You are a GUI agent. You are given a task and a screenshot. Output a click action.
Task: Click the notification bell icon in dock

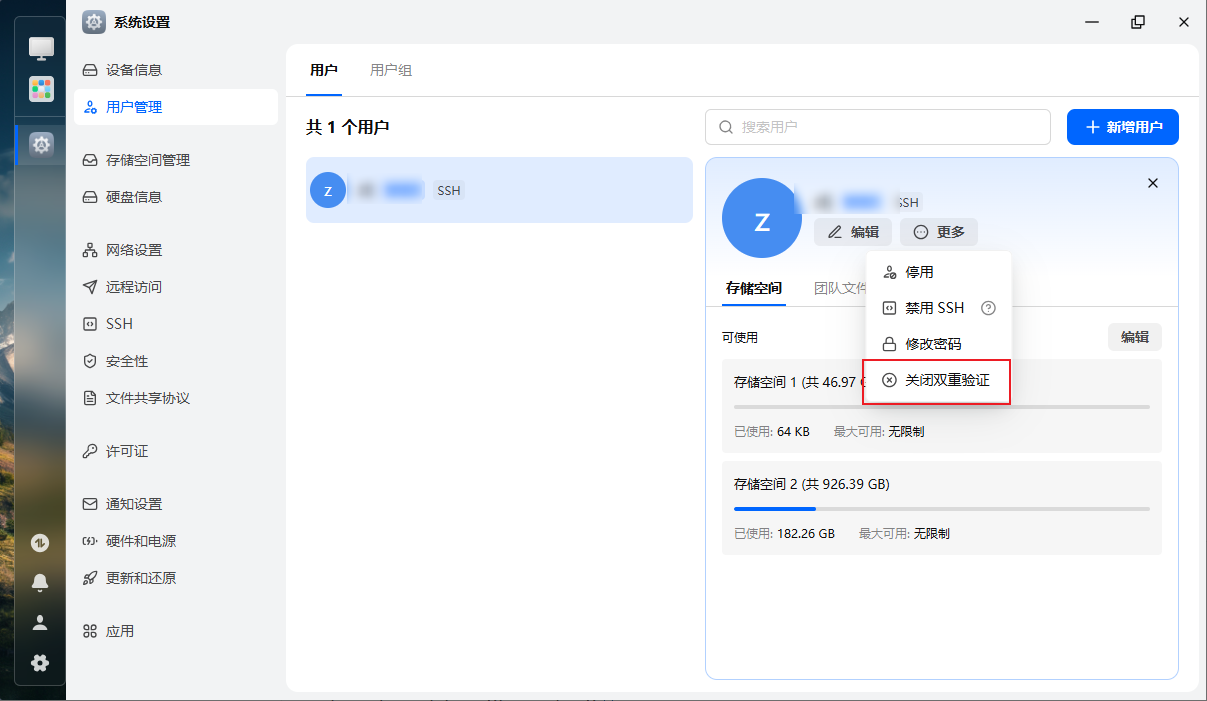40,582
